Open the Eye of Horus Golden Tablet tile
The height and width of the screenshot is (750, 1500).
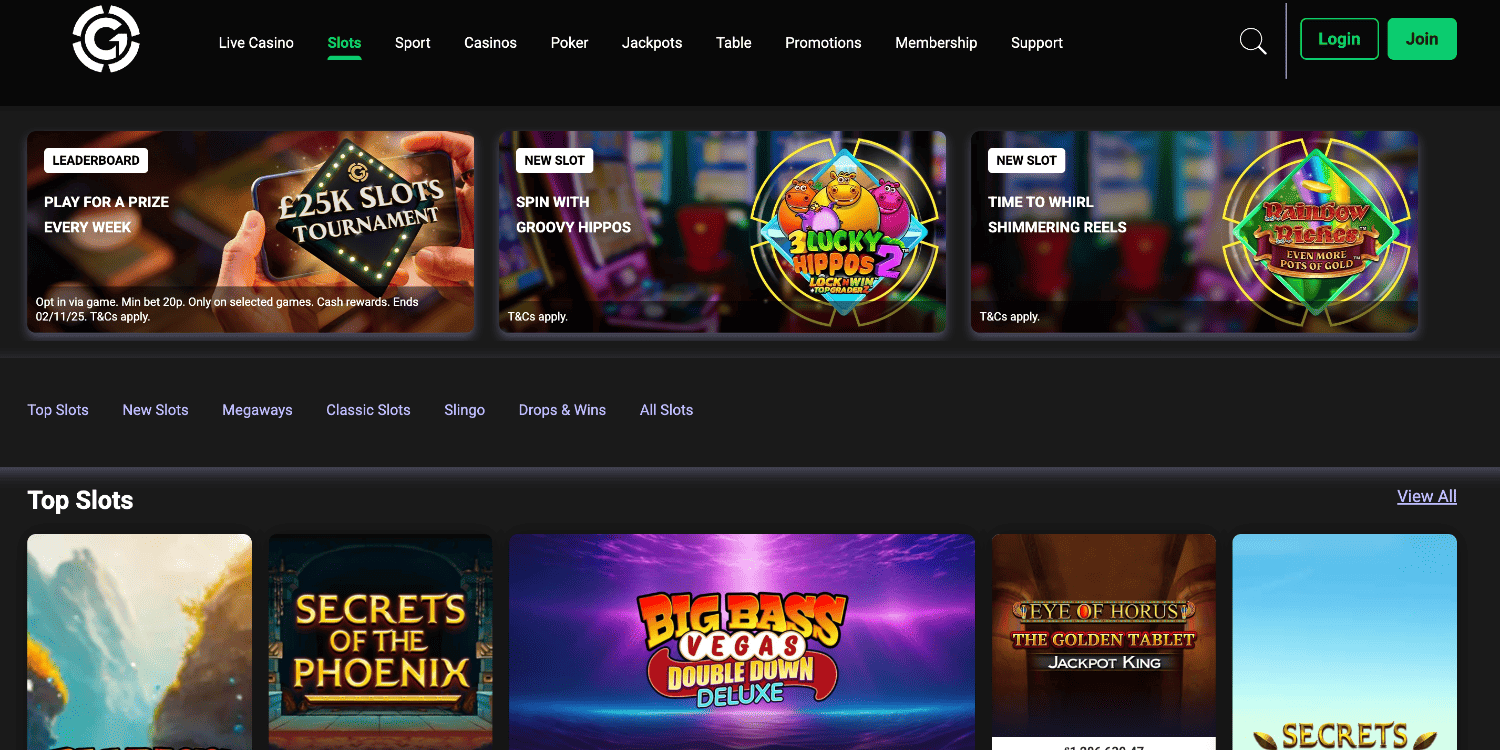[x=1104, y=642]
